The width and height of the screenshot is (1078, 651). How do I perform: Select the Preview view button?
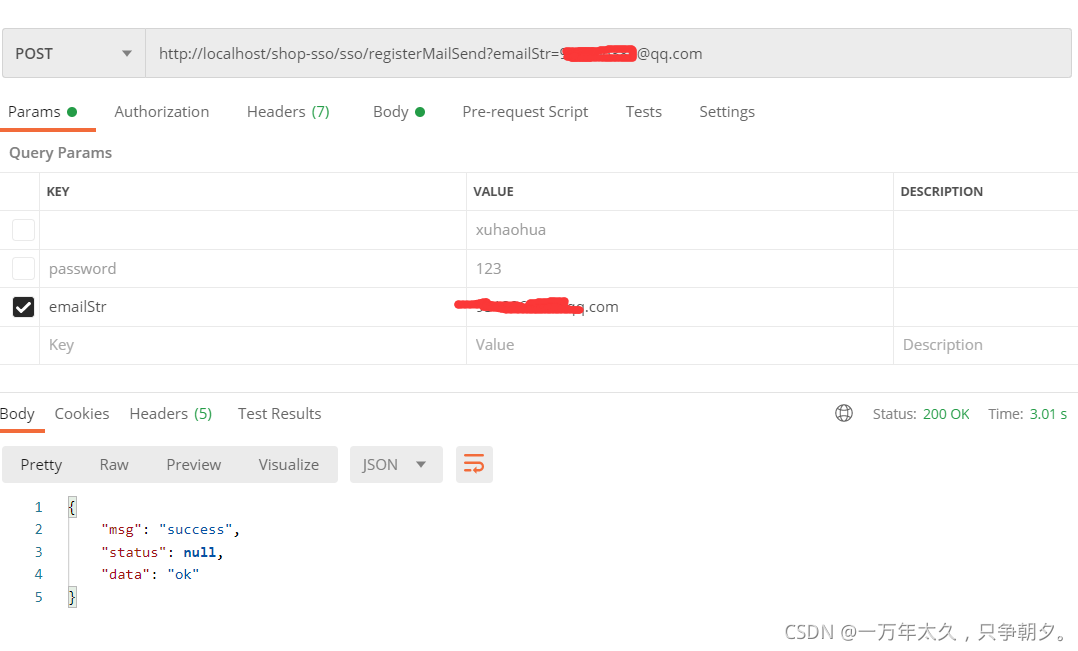[x=193, y=465]
